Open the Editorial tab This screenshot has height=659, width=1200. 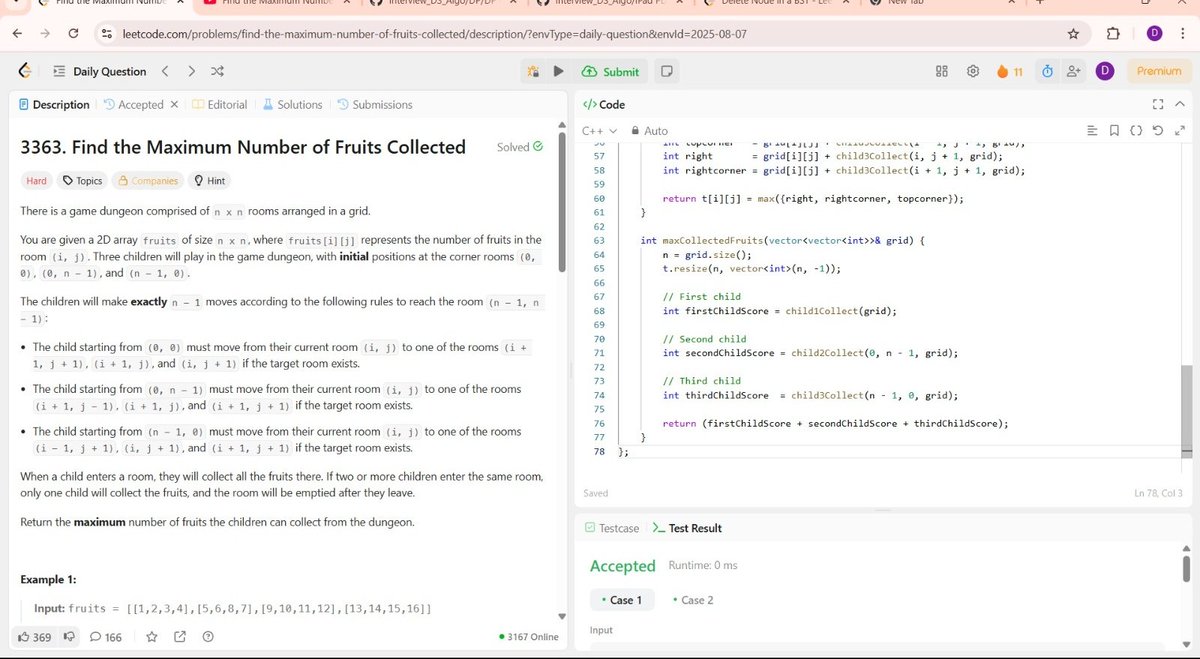(x=220, y=104)
